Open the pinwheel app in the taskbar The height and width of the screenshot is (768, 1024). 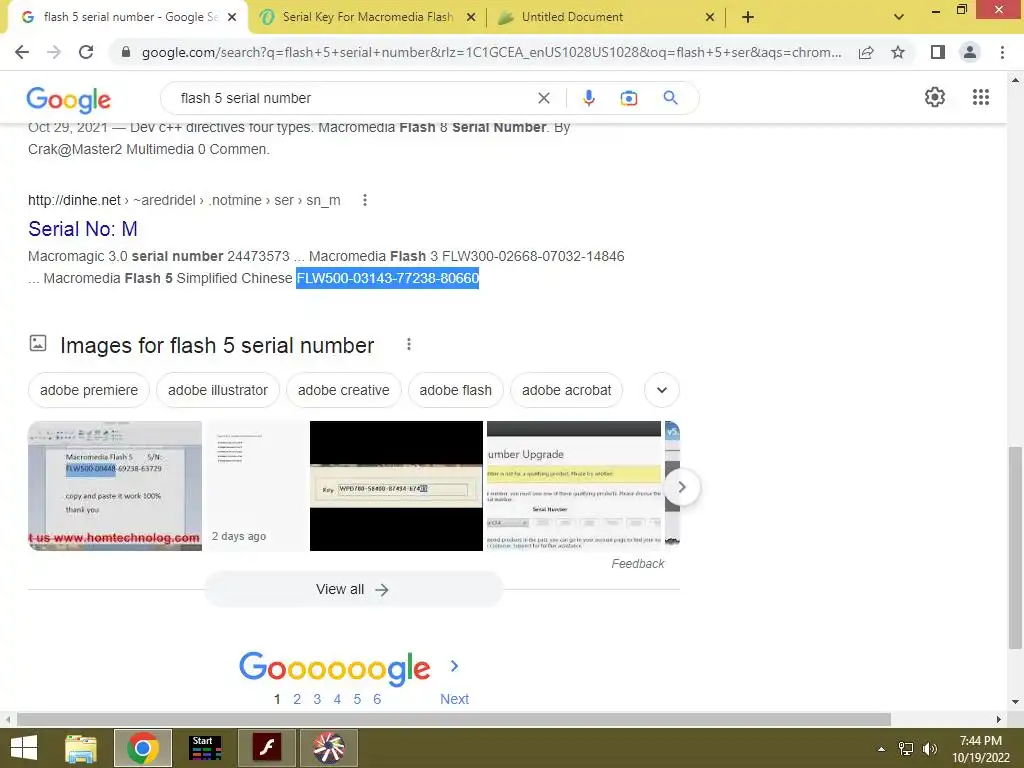(328, 748)
